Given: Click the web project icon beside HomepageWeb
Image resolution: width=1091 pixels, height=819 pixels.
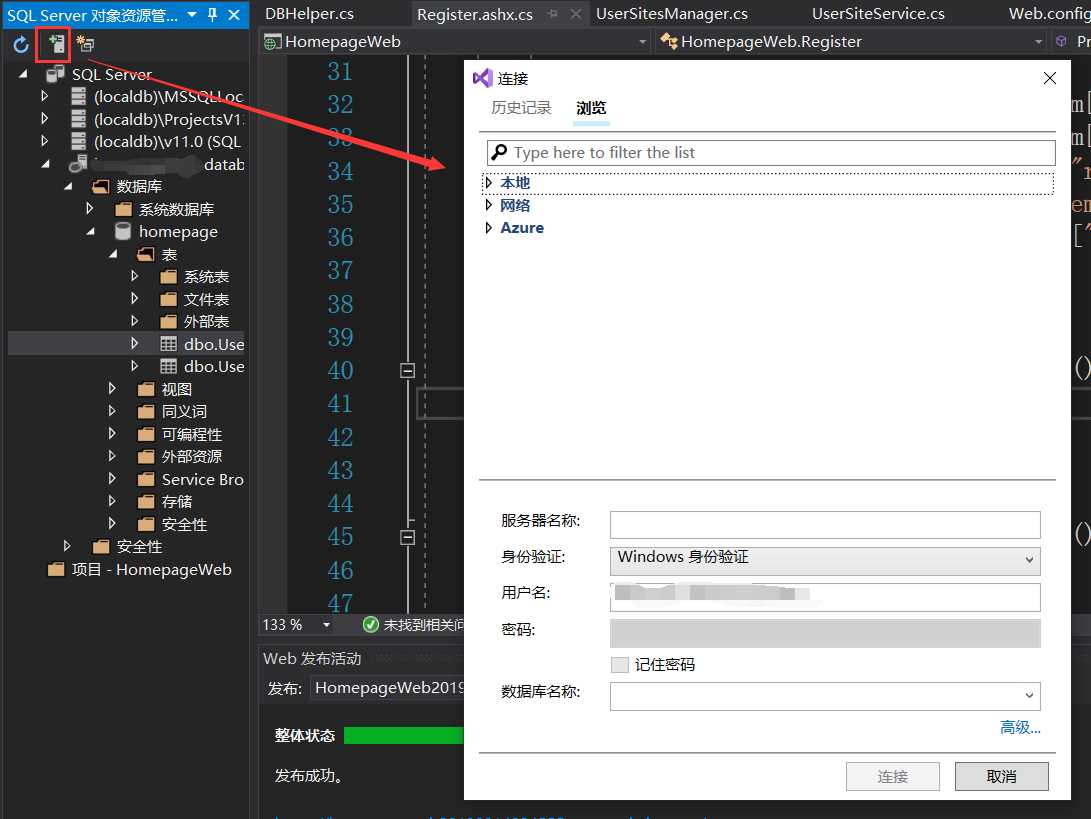Looking at the screenshot, I should tap(272, 42).
